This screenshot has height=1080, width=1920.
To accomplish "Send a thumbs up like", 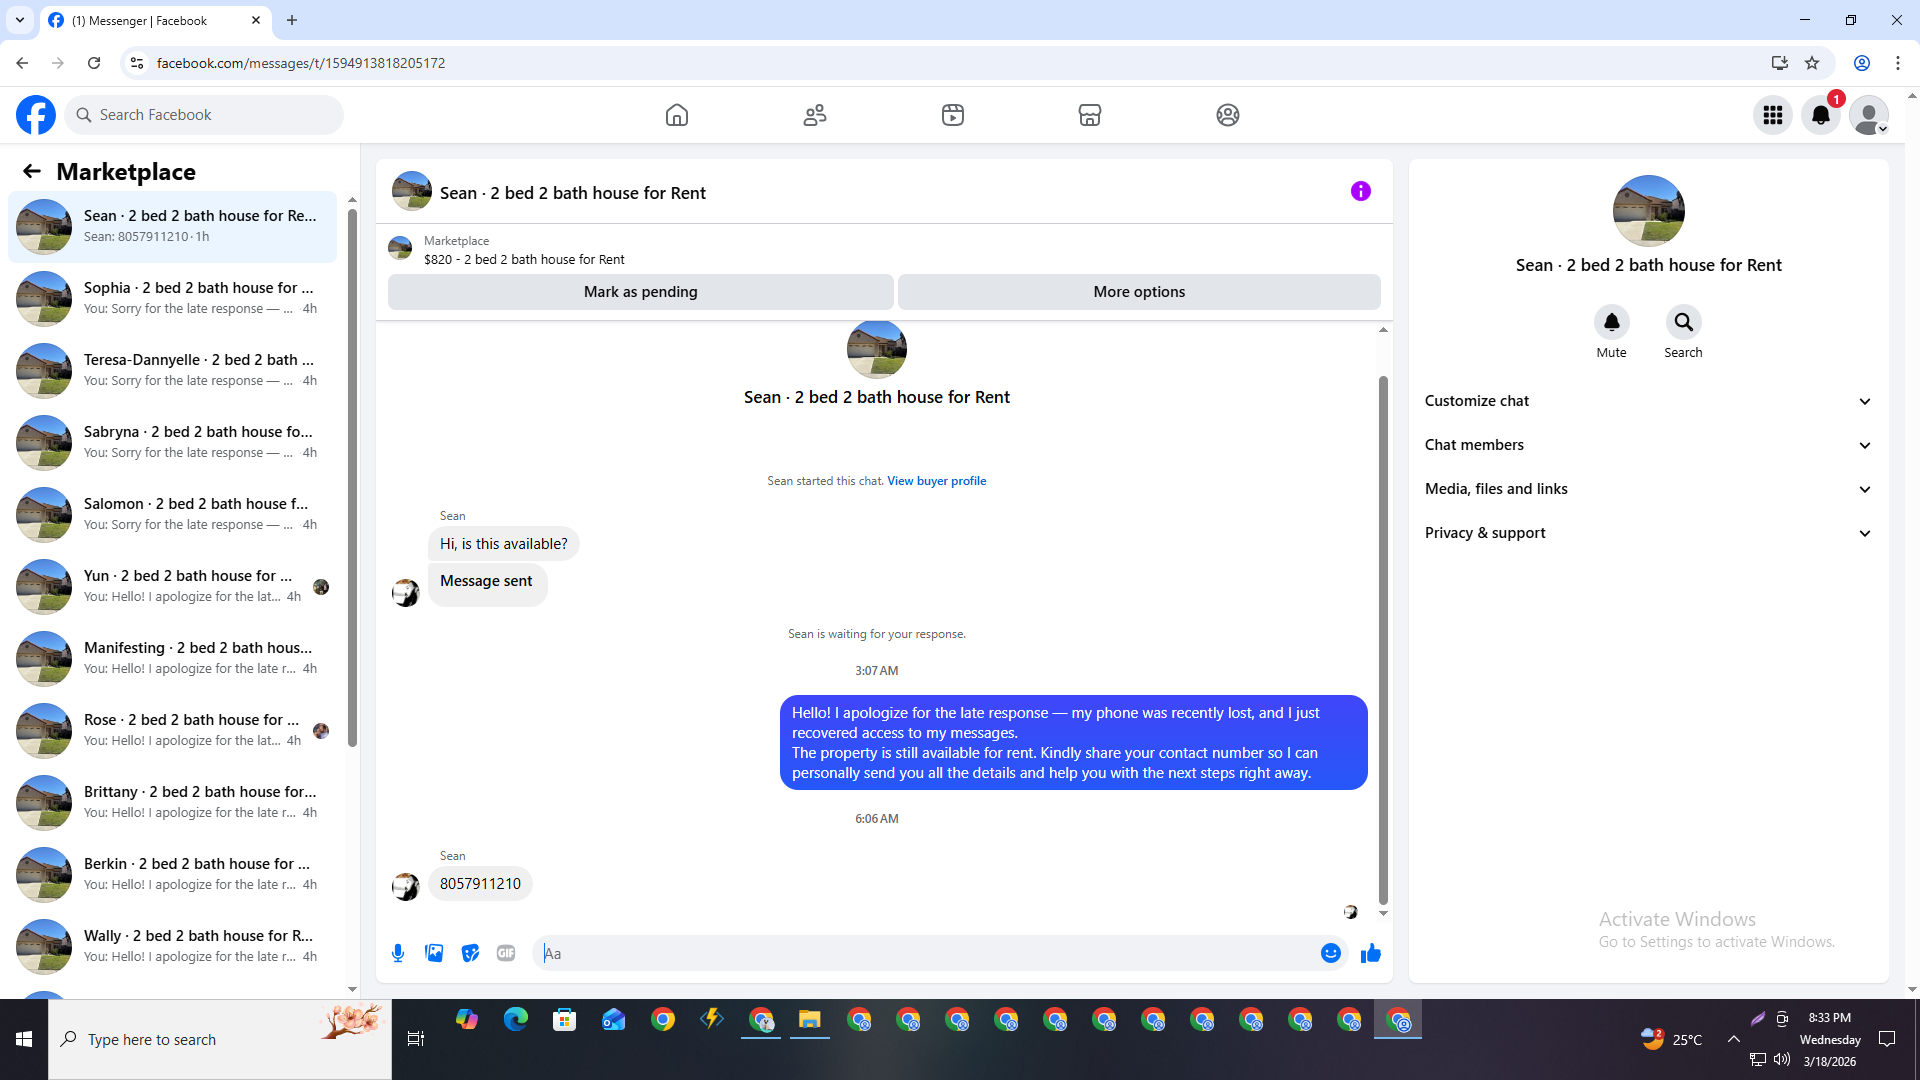I will pos(1370,953).
